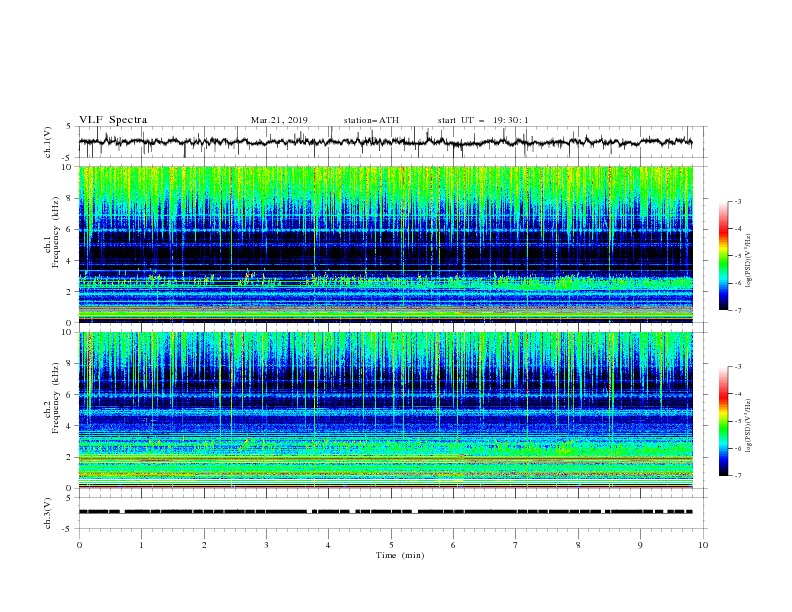
Task: Click the upper colorbar's log(PSD) label
Action: coord(749,261)
